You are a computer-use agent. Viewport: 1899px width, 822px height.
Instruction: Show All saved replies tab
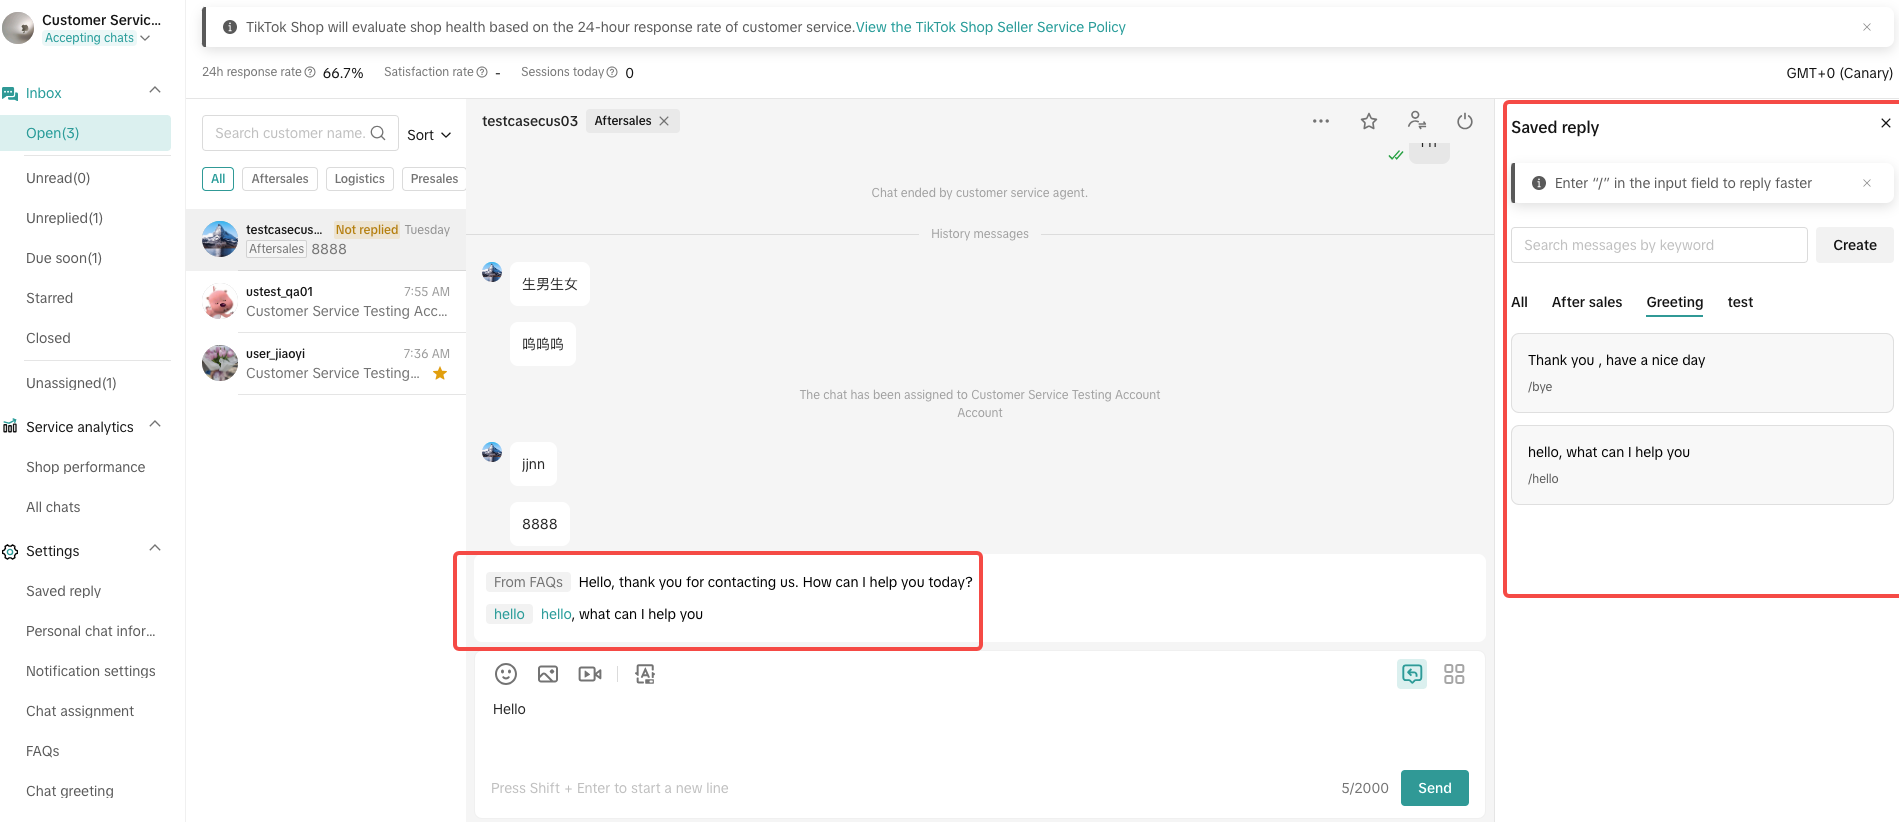1519,302
